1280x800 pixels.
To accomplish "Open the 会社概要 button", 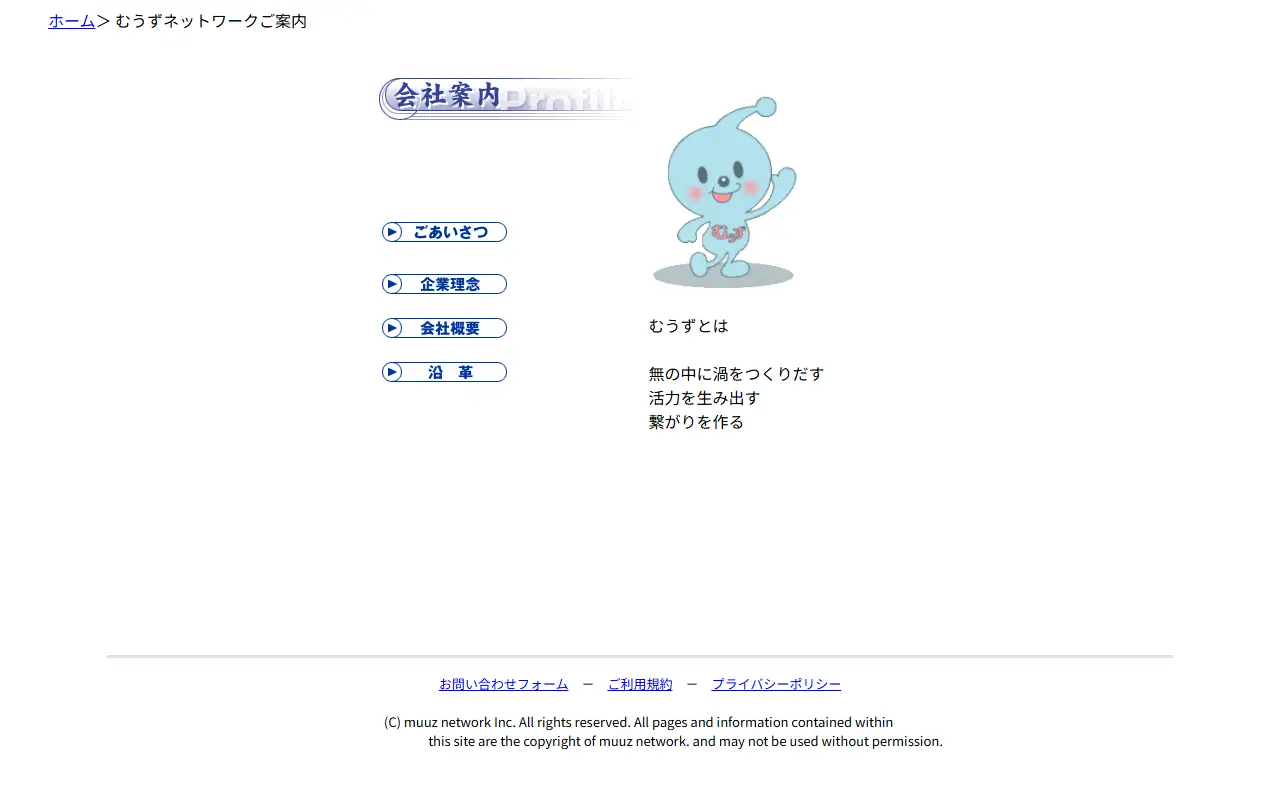I will point(444,328).
